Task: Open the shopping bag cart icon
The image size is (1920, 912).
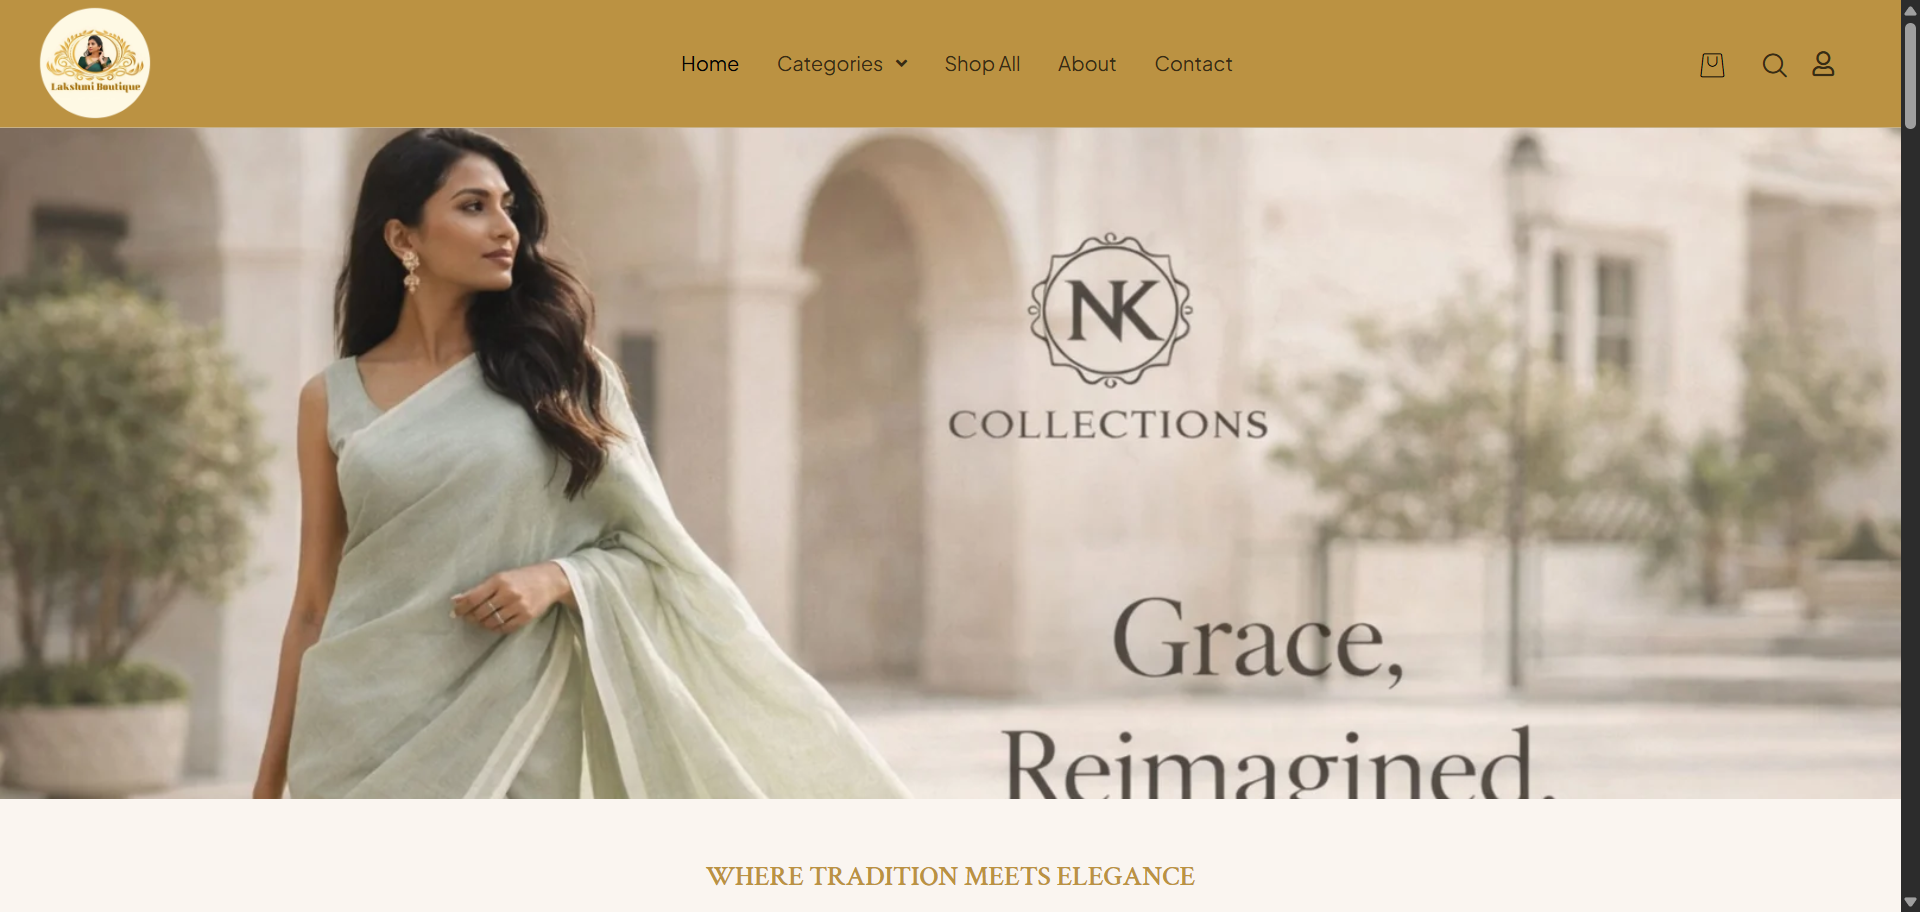Action: point(1712,65)
